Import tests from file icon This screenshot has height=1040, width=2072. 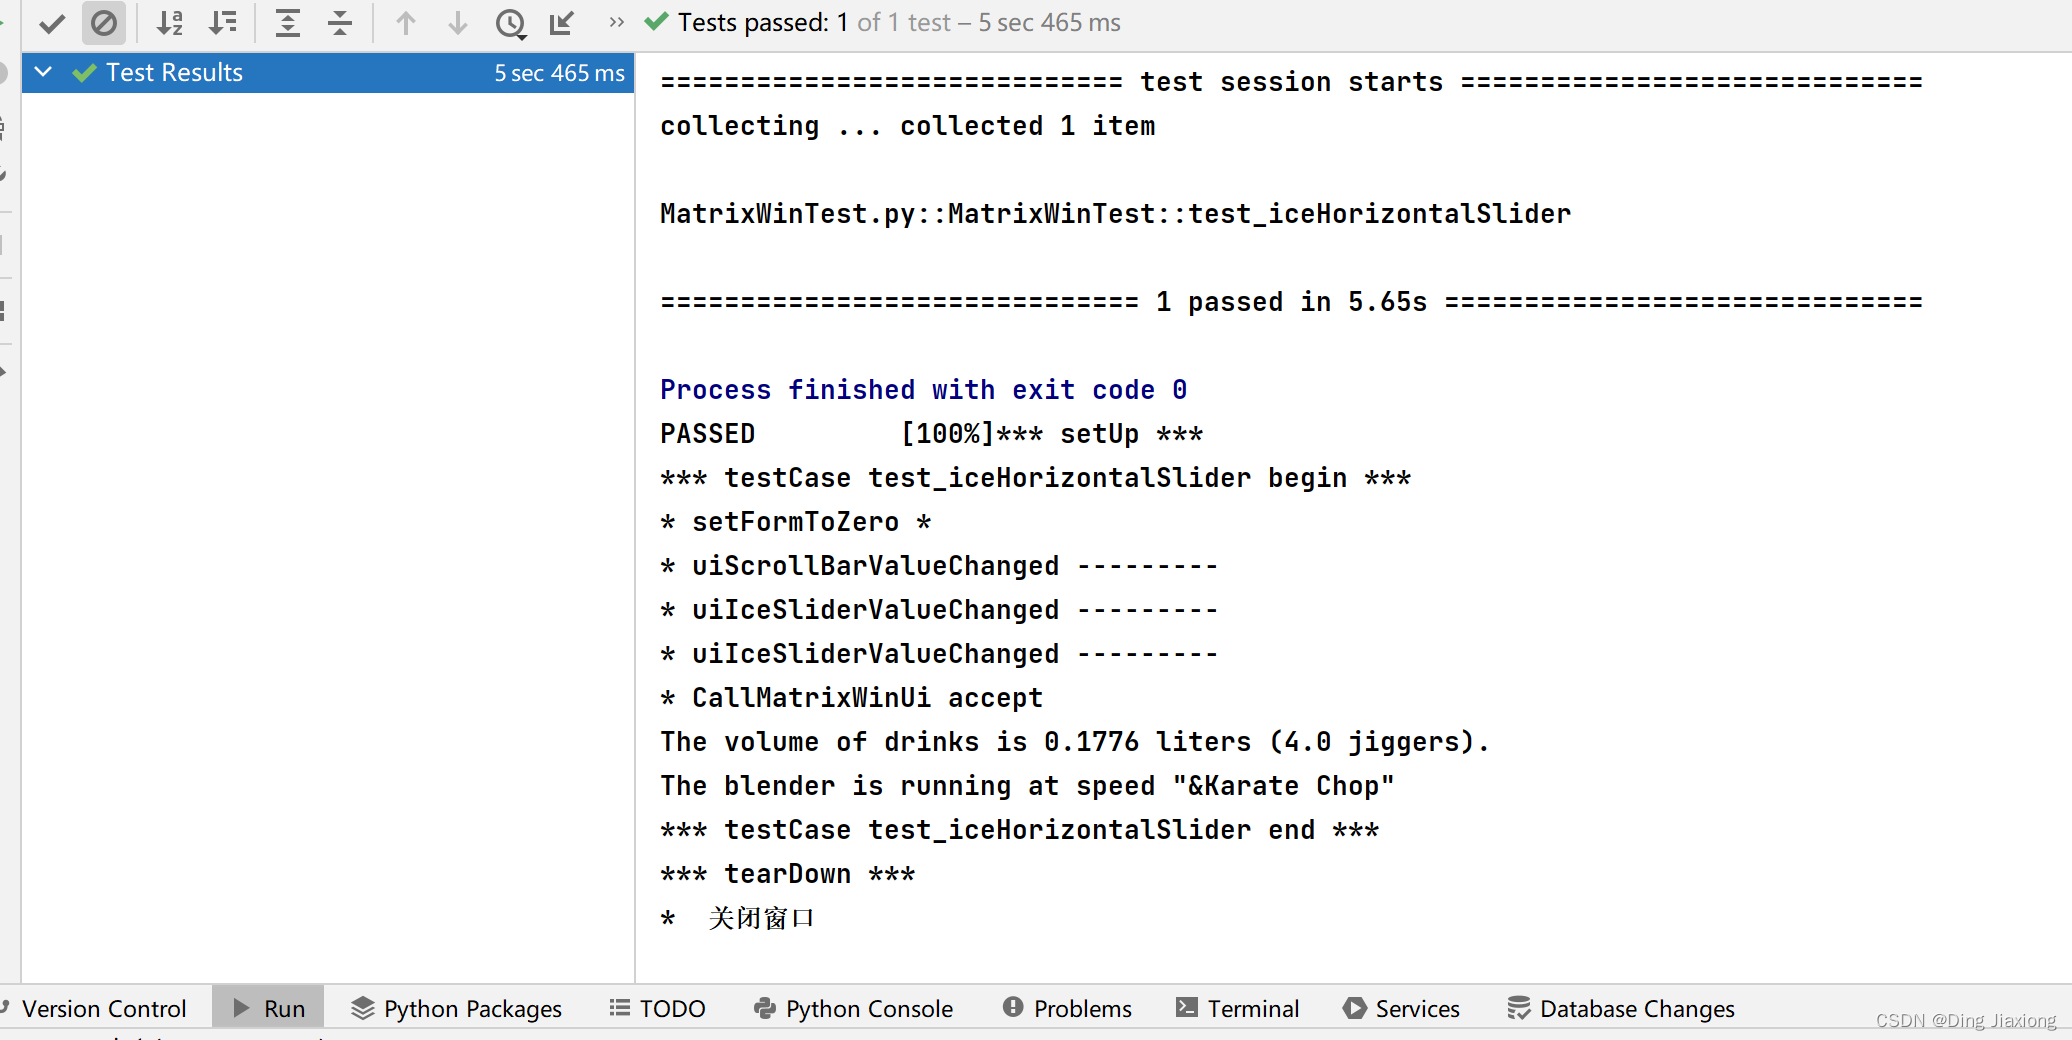(562, 23)
